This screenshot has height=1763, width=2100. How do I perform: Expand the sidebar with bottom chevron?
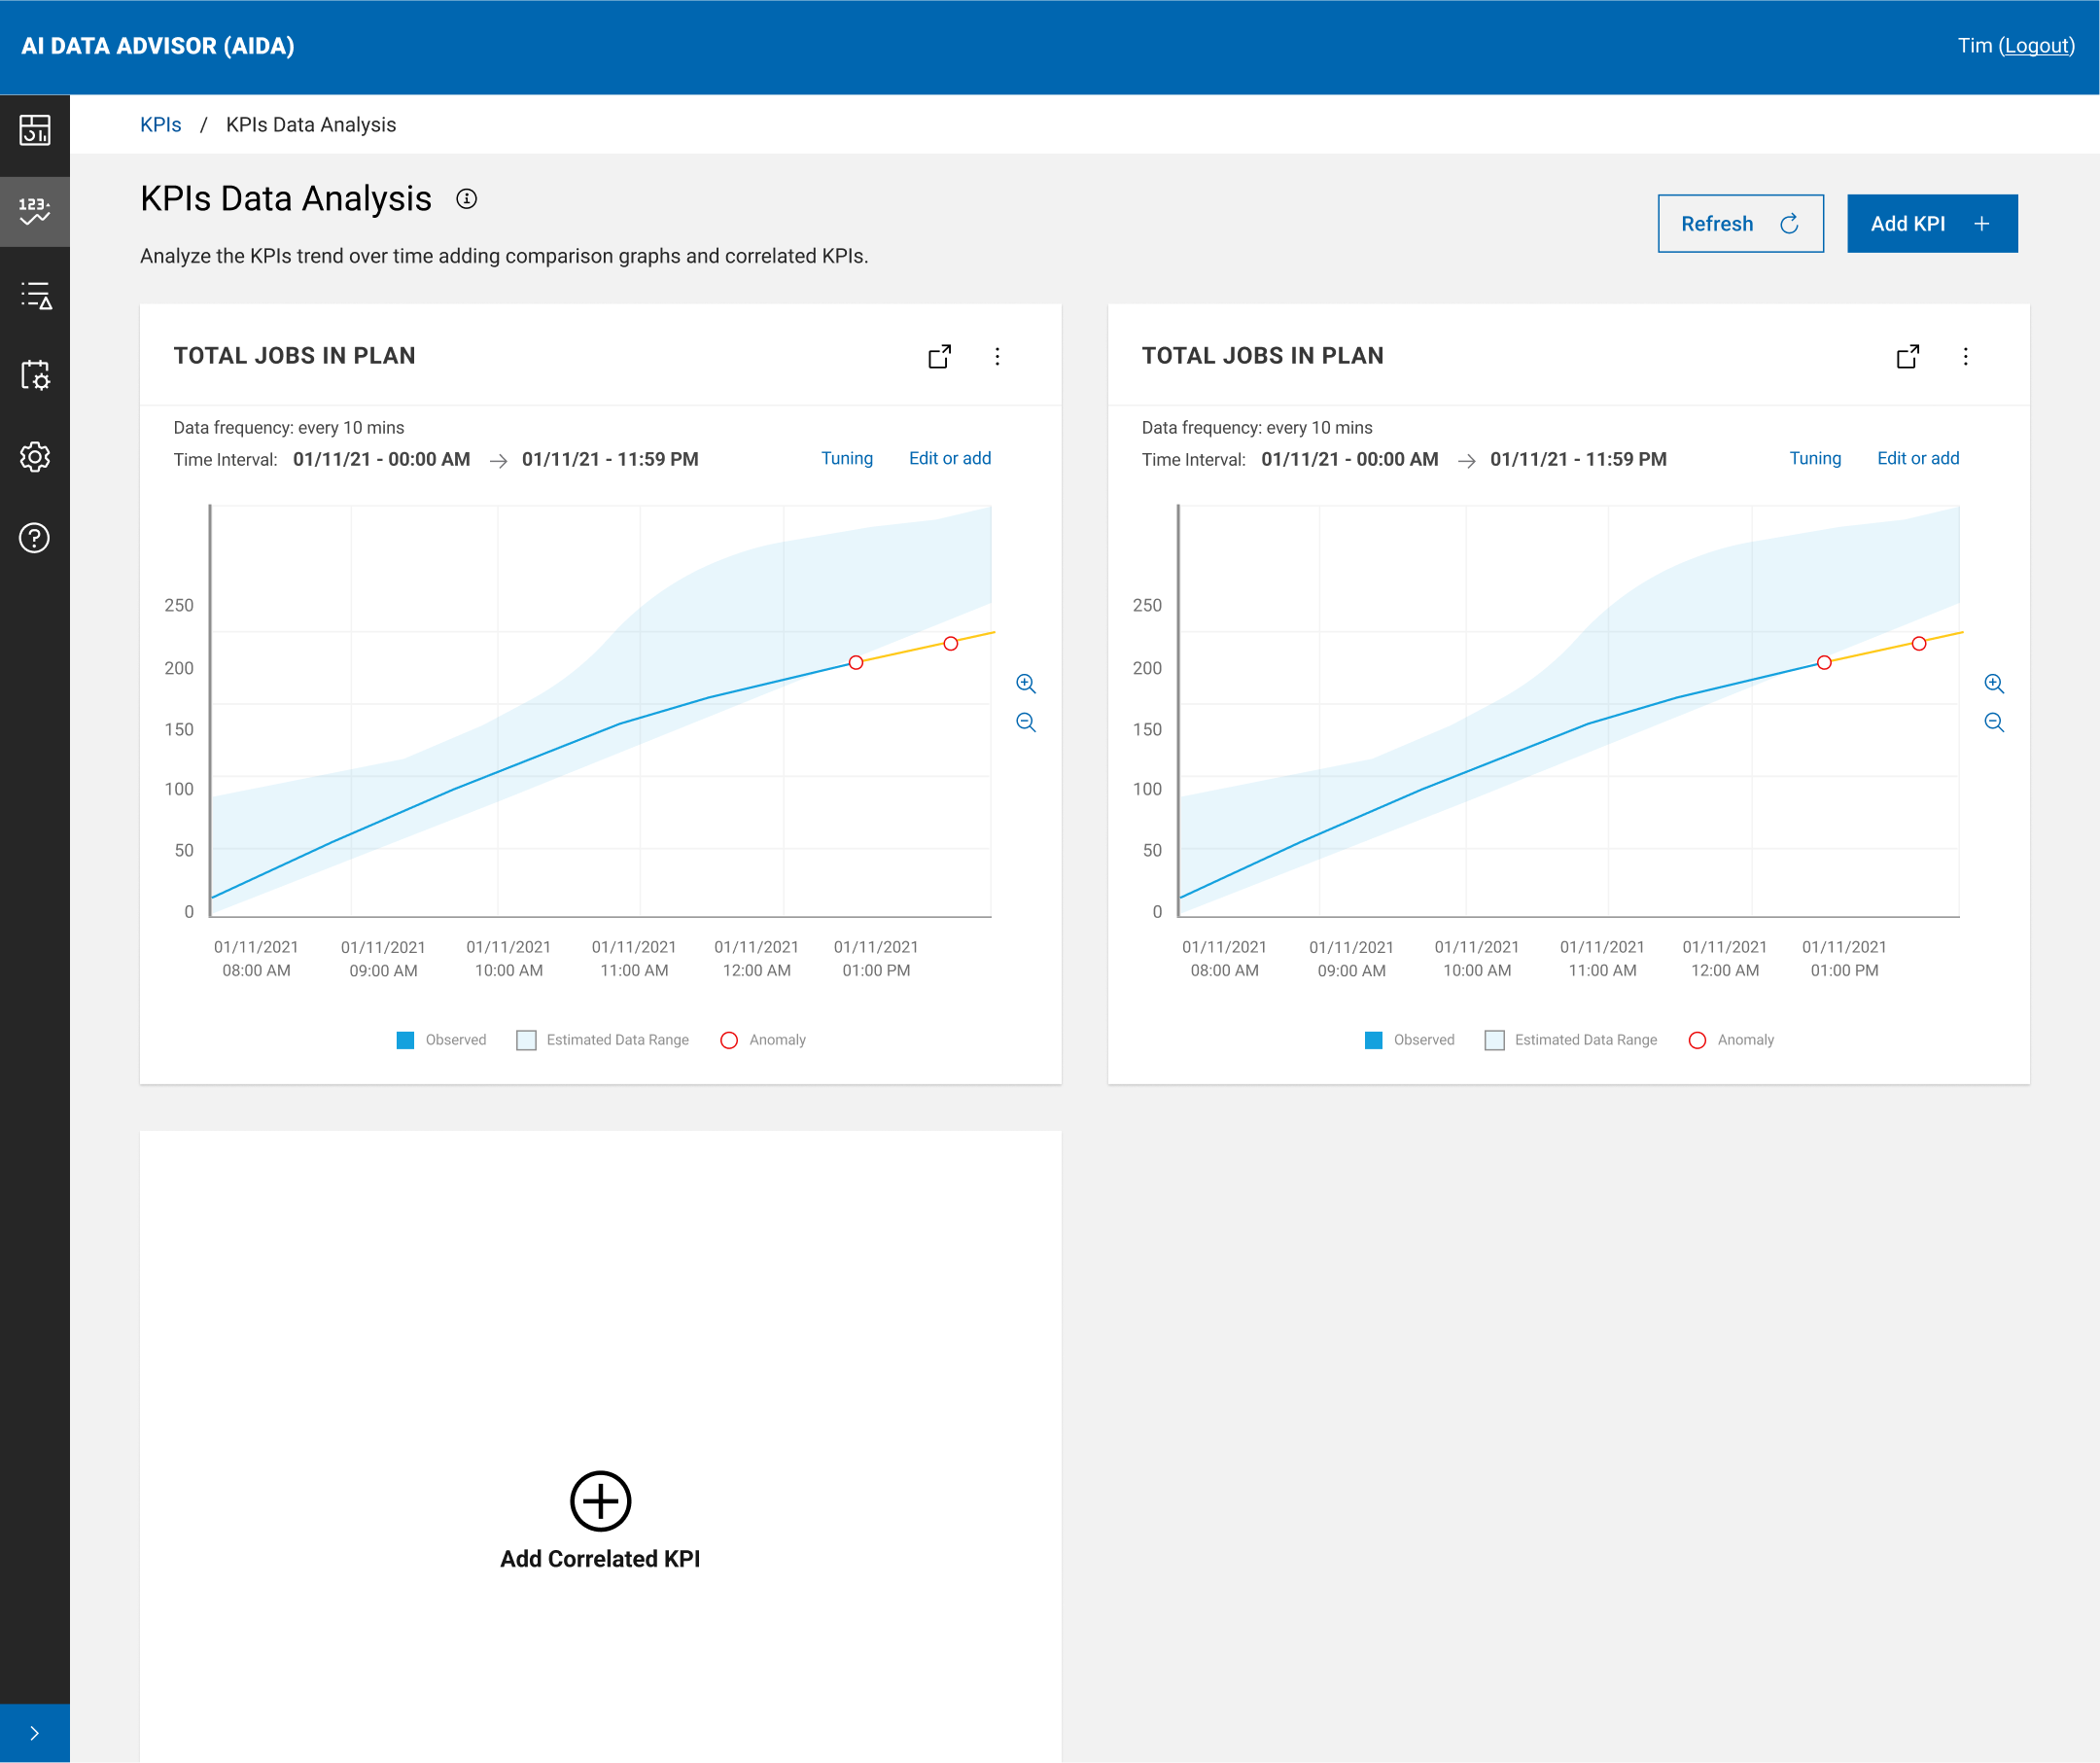coord(35,1733)
